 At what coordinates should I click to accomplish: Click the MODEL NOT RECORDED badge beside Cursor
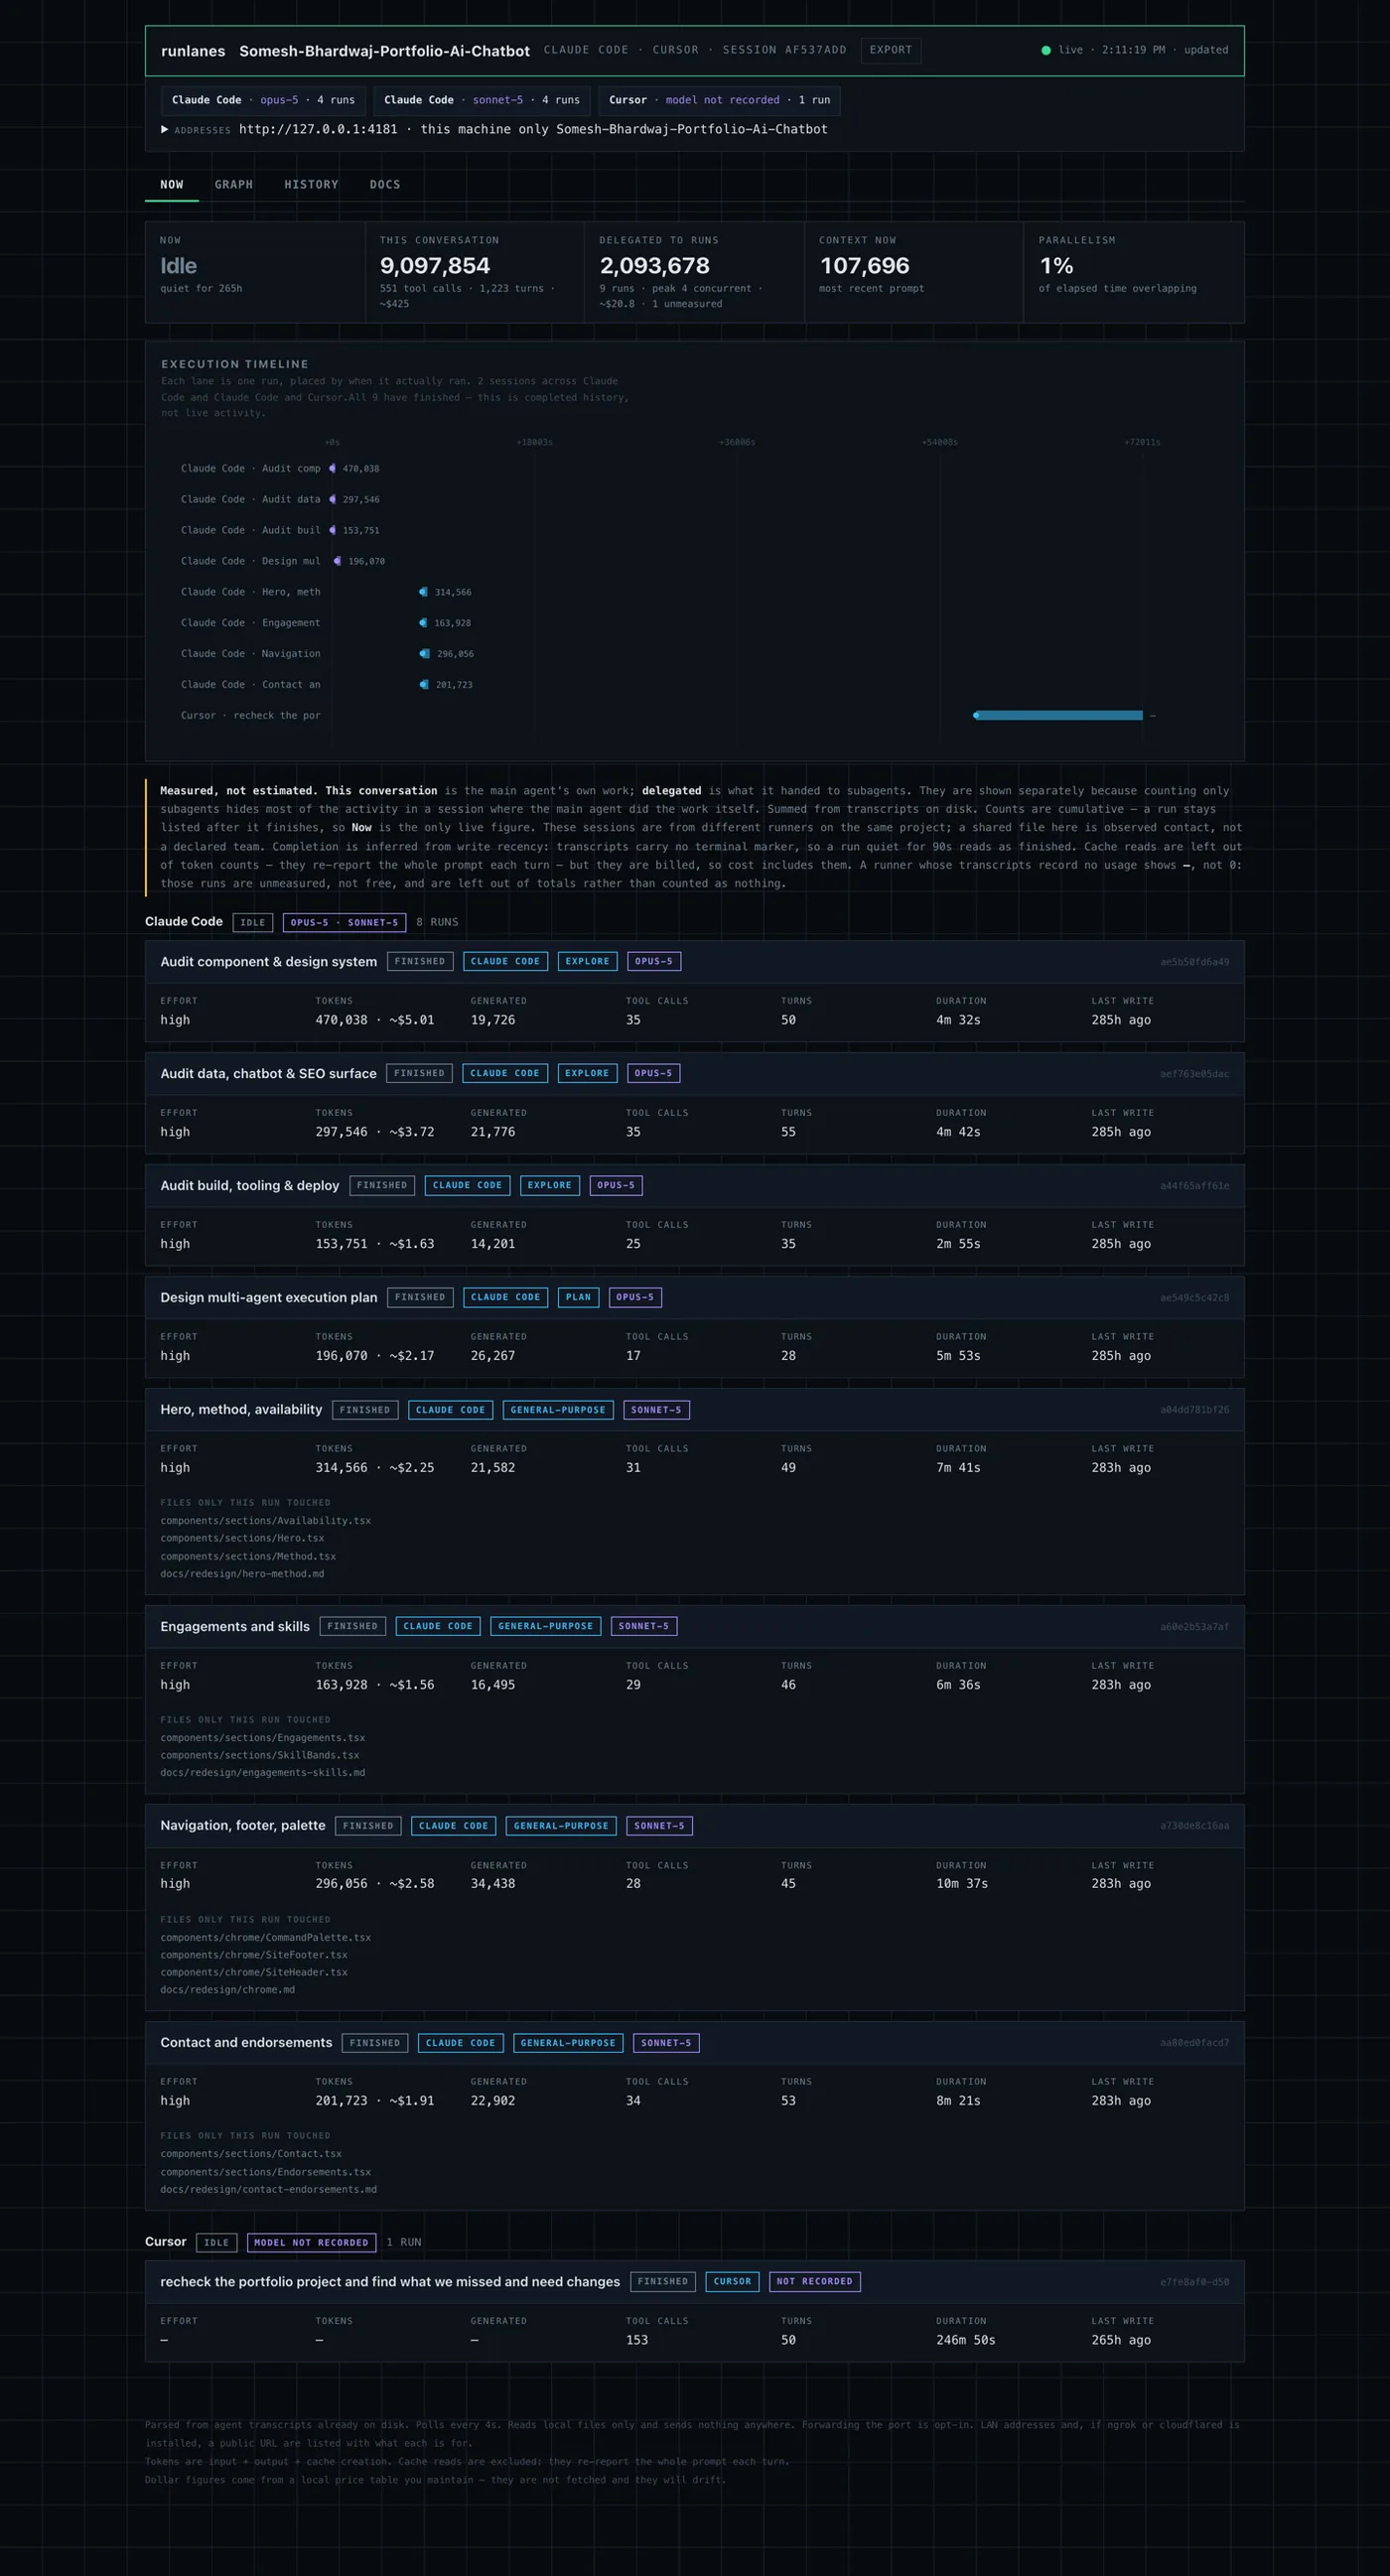click(311, 2243)
